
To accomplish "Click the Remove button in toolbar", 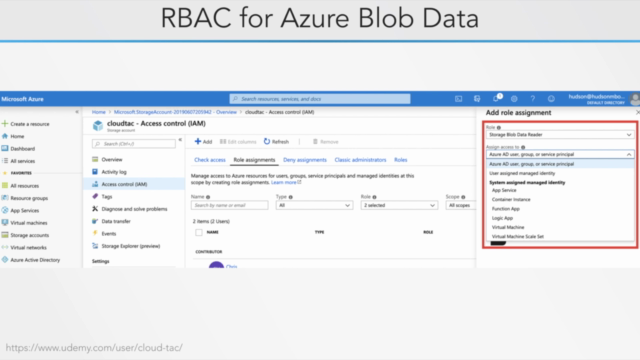I will (x=325, y=142).
